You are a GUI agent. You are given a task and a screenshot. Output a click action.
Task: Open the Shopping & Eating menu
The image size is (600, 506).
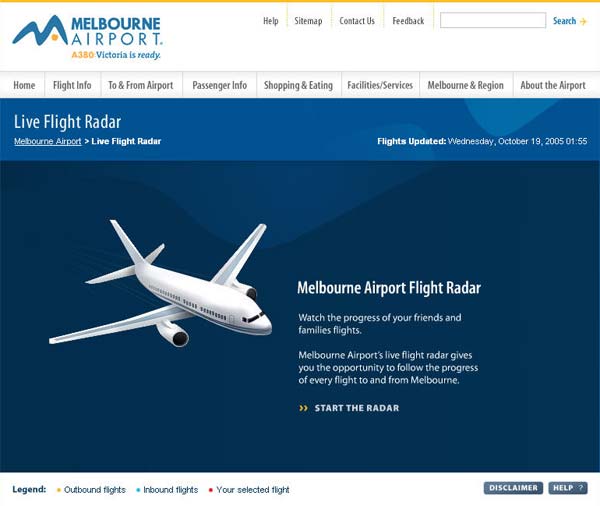click(x=298, y=85)
